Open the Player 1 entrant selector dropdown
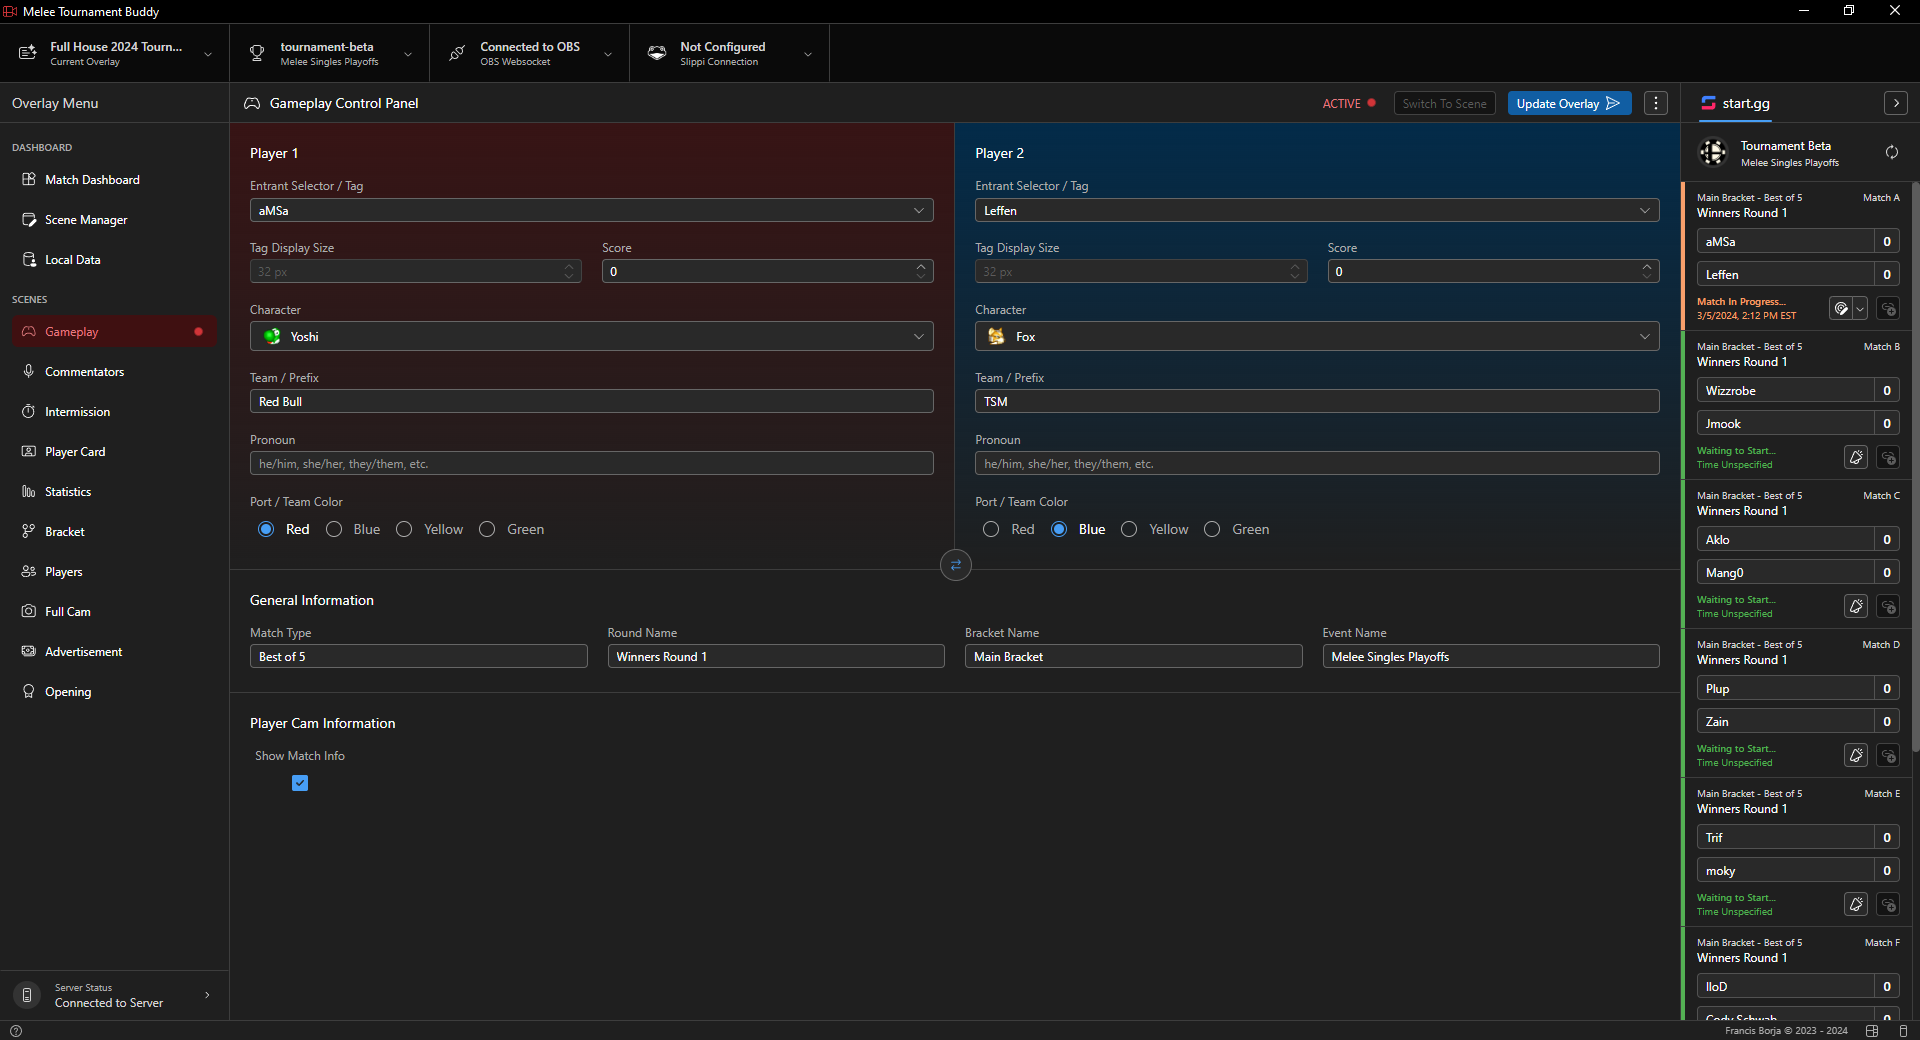This screenshot has width=1920, height=1040. (592, 211)
